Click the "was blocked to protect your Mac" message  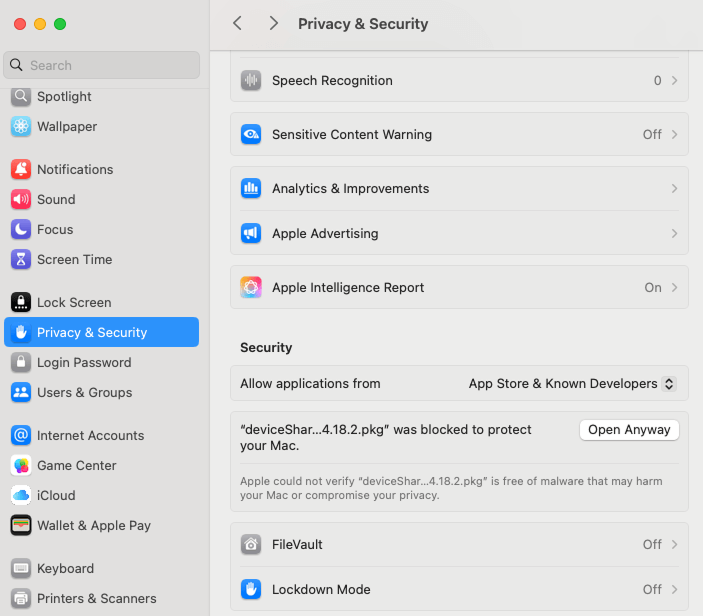(386, 438)
